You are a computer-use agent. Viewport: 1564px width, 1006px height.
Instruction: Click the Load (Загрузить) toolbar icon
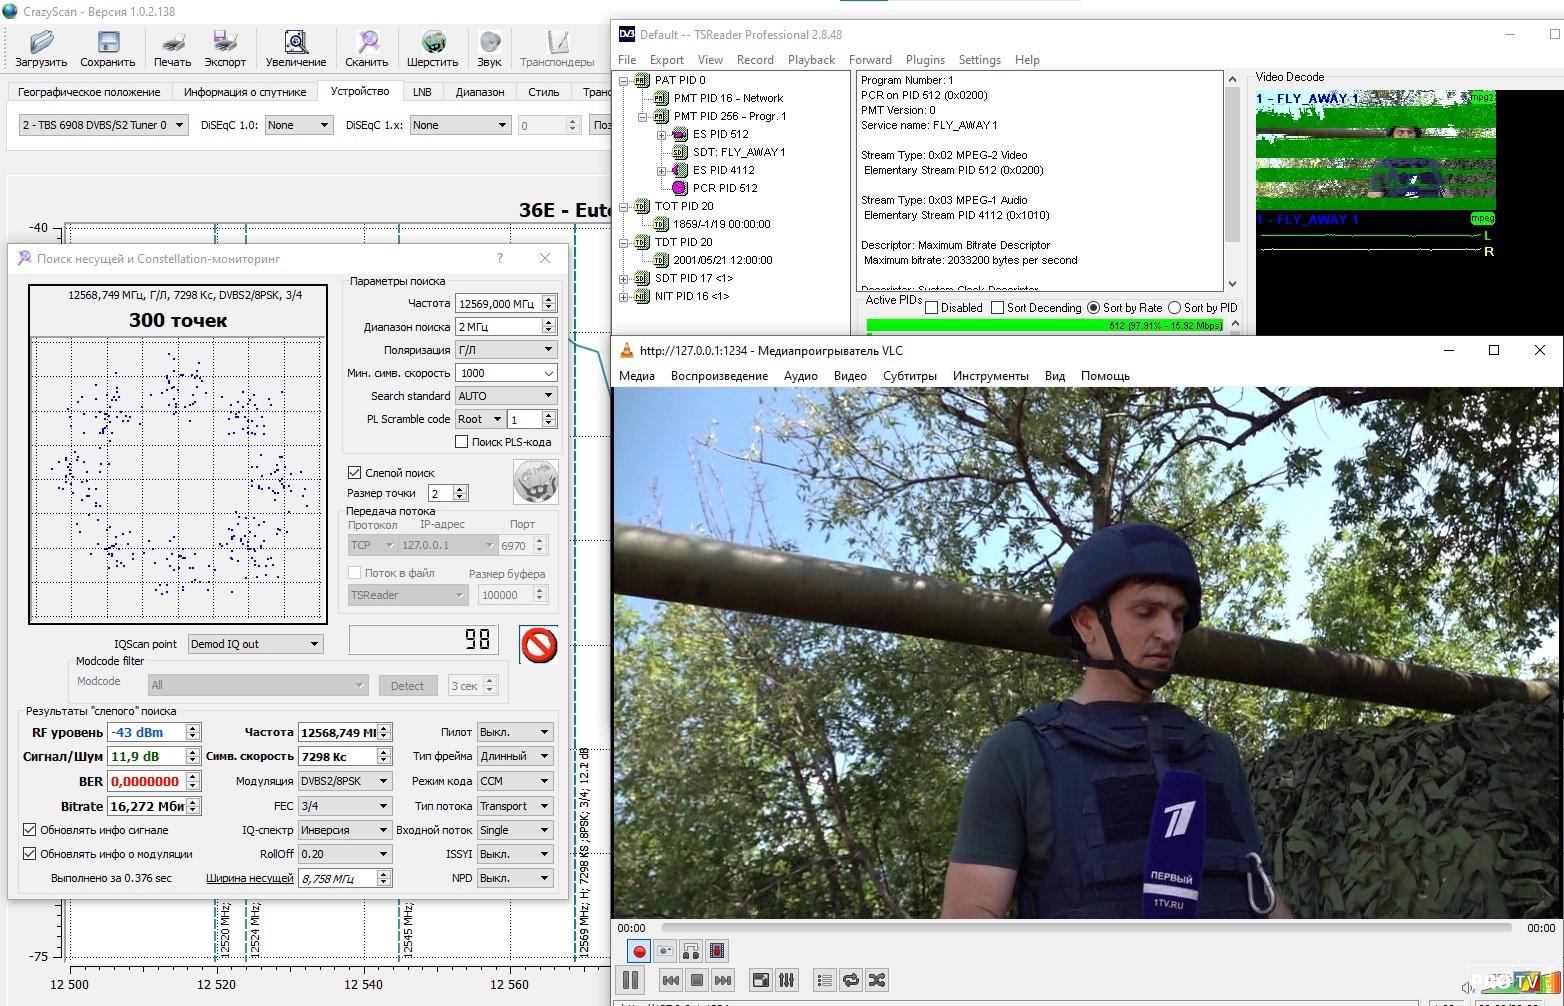tap(41, 48)
